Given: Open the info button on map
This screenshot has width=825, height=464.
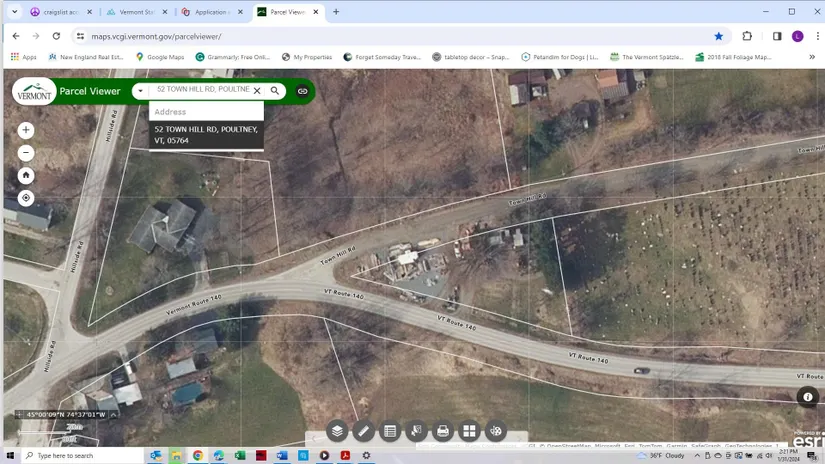Looking at the screenshot, I should (808, 397).
